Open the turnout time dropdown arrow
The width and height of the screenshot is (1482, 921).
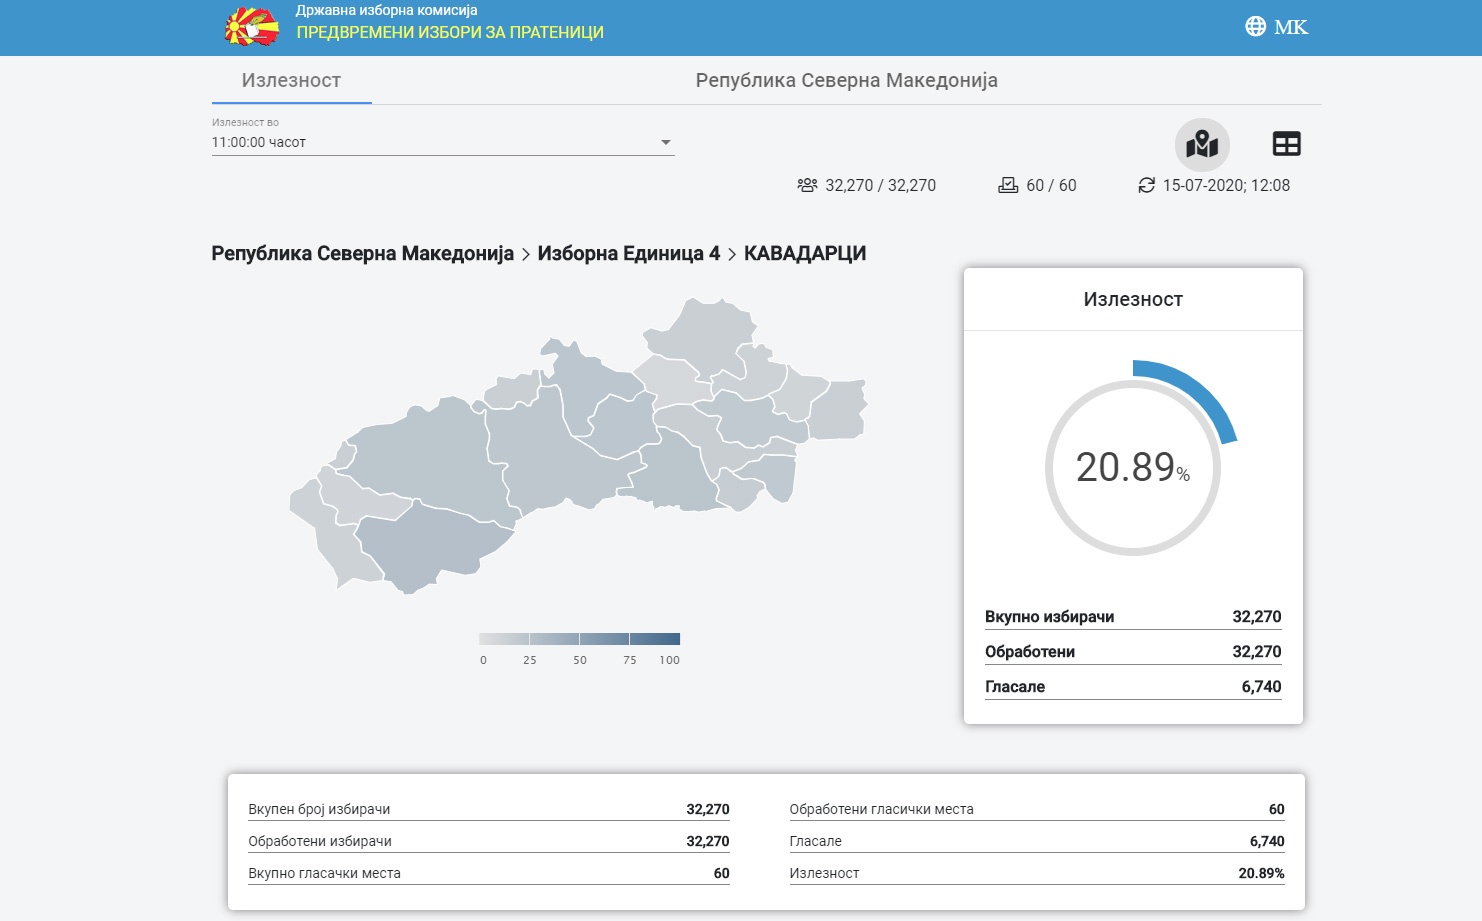666,143
